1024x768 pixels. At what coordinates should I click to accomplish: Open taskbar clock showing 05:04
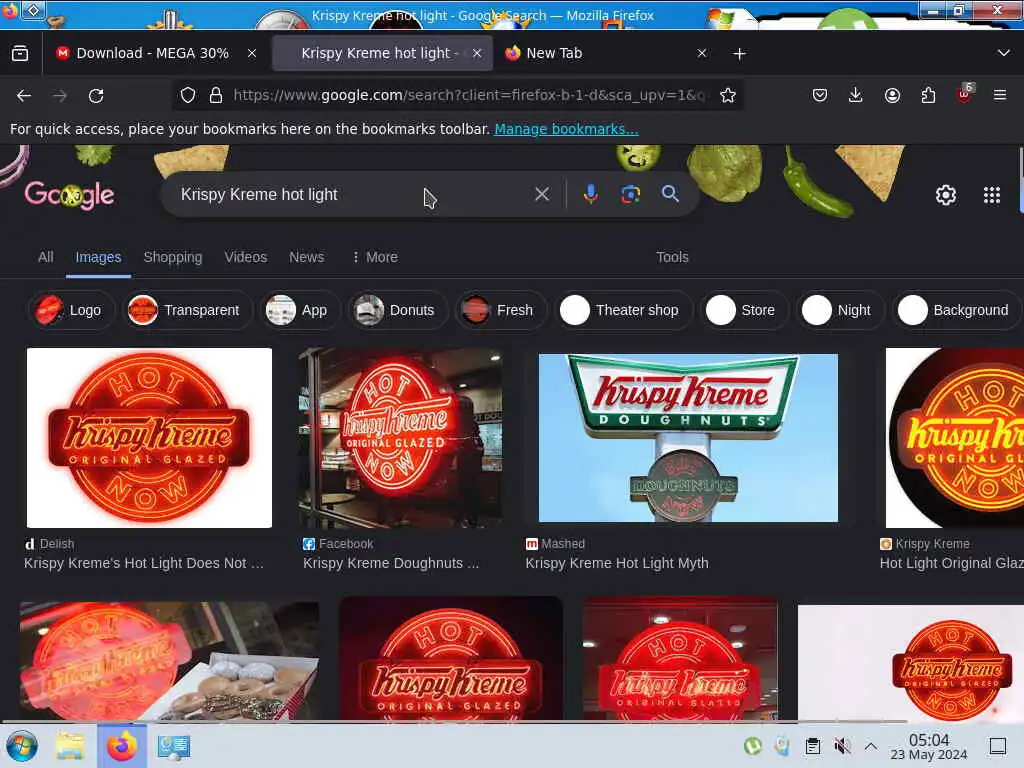pos(929,746)
